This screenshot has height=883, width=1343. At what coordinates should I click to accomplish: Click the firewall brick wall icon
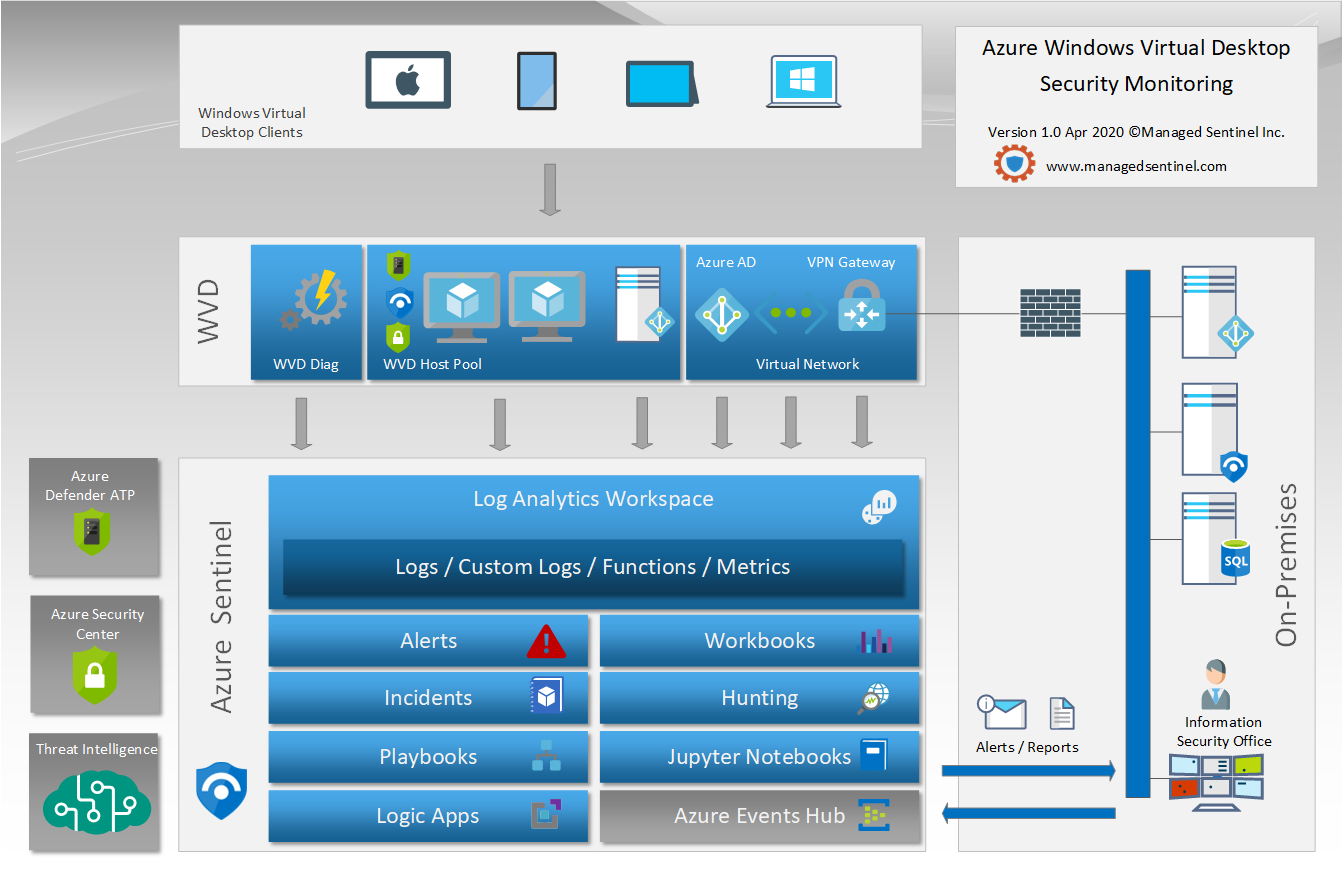[x=1050, y=313]
